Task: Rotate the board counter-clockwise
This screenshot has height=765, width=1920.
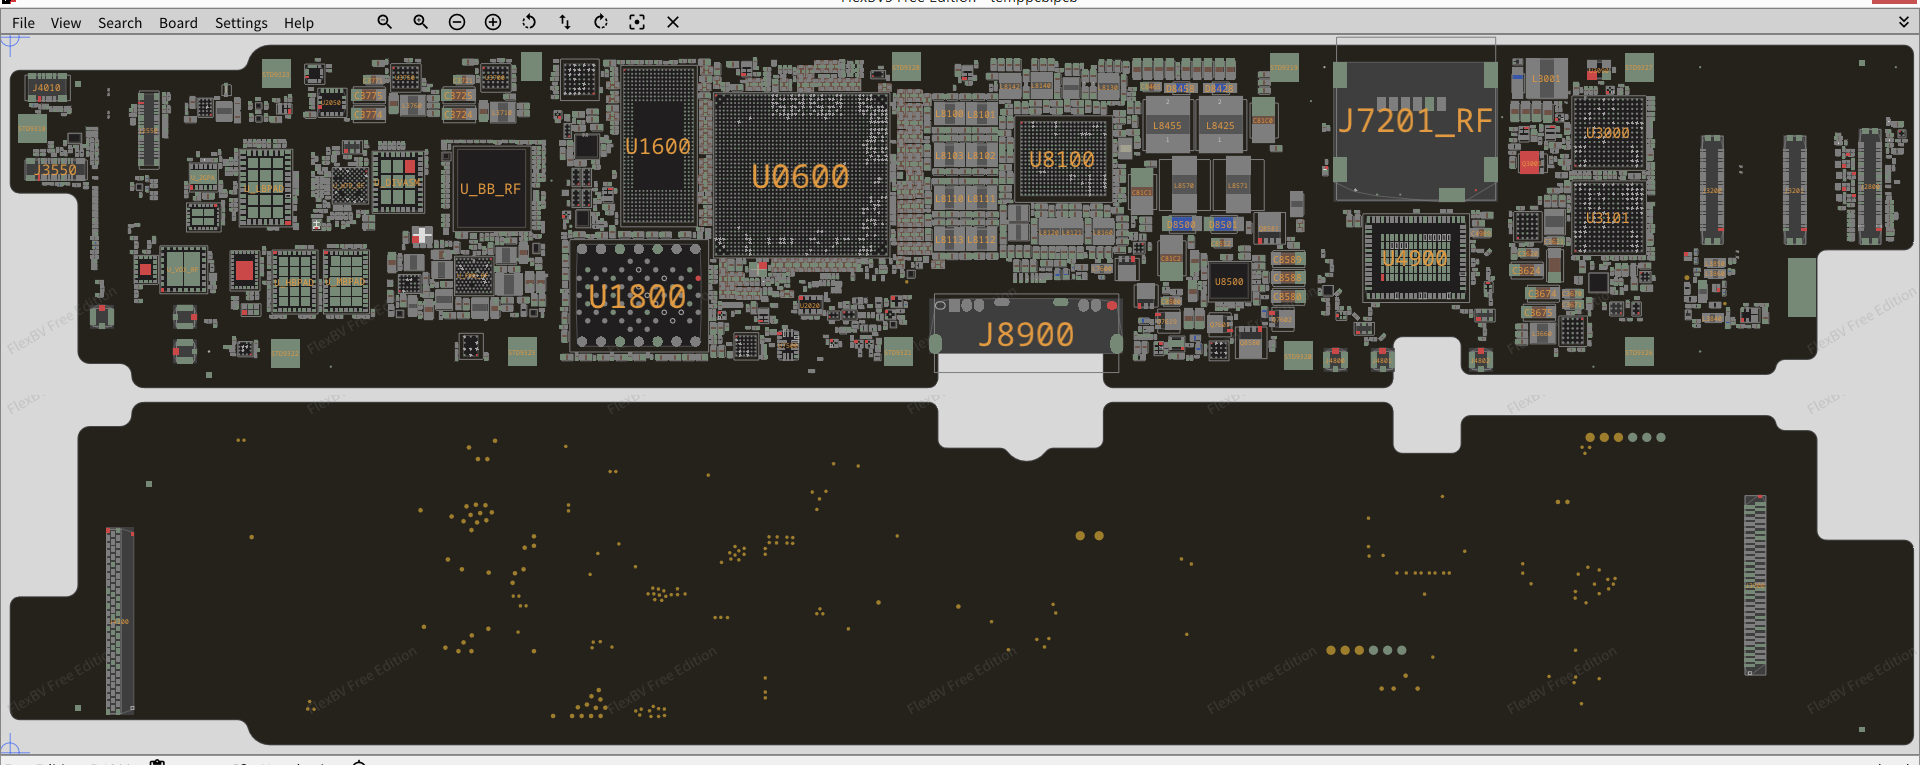Action: (x=529, y=22)
